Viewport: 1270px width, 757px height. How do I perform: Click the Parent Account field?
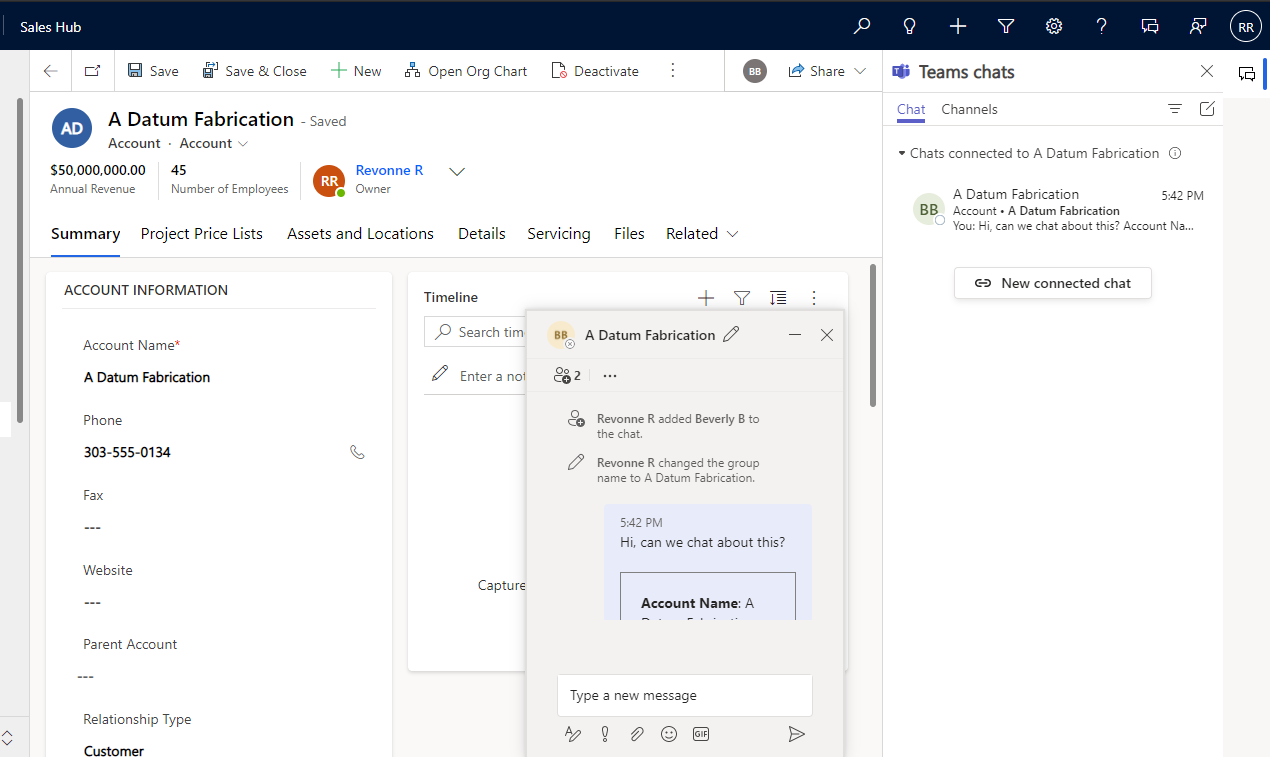click(223, 676)
